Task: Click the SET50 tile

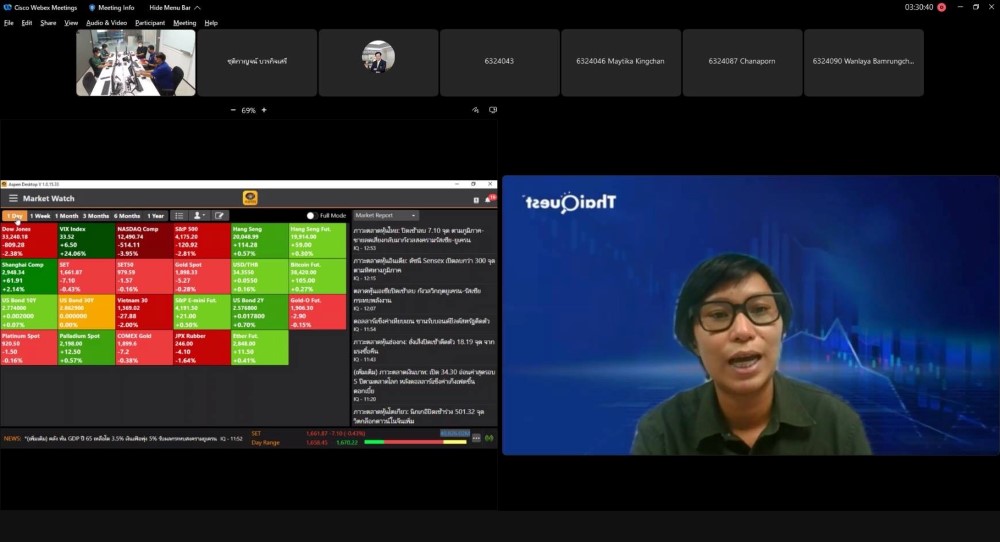Action: click(x=144, y=276)
